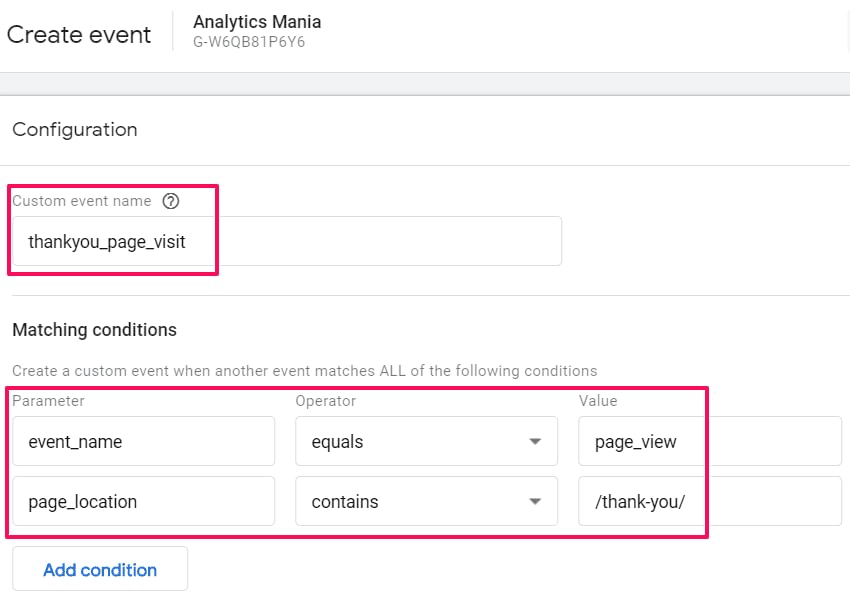Screen dimensions: 850x604
Task: Open the contains operator dropdown
Action: point(427,502)
